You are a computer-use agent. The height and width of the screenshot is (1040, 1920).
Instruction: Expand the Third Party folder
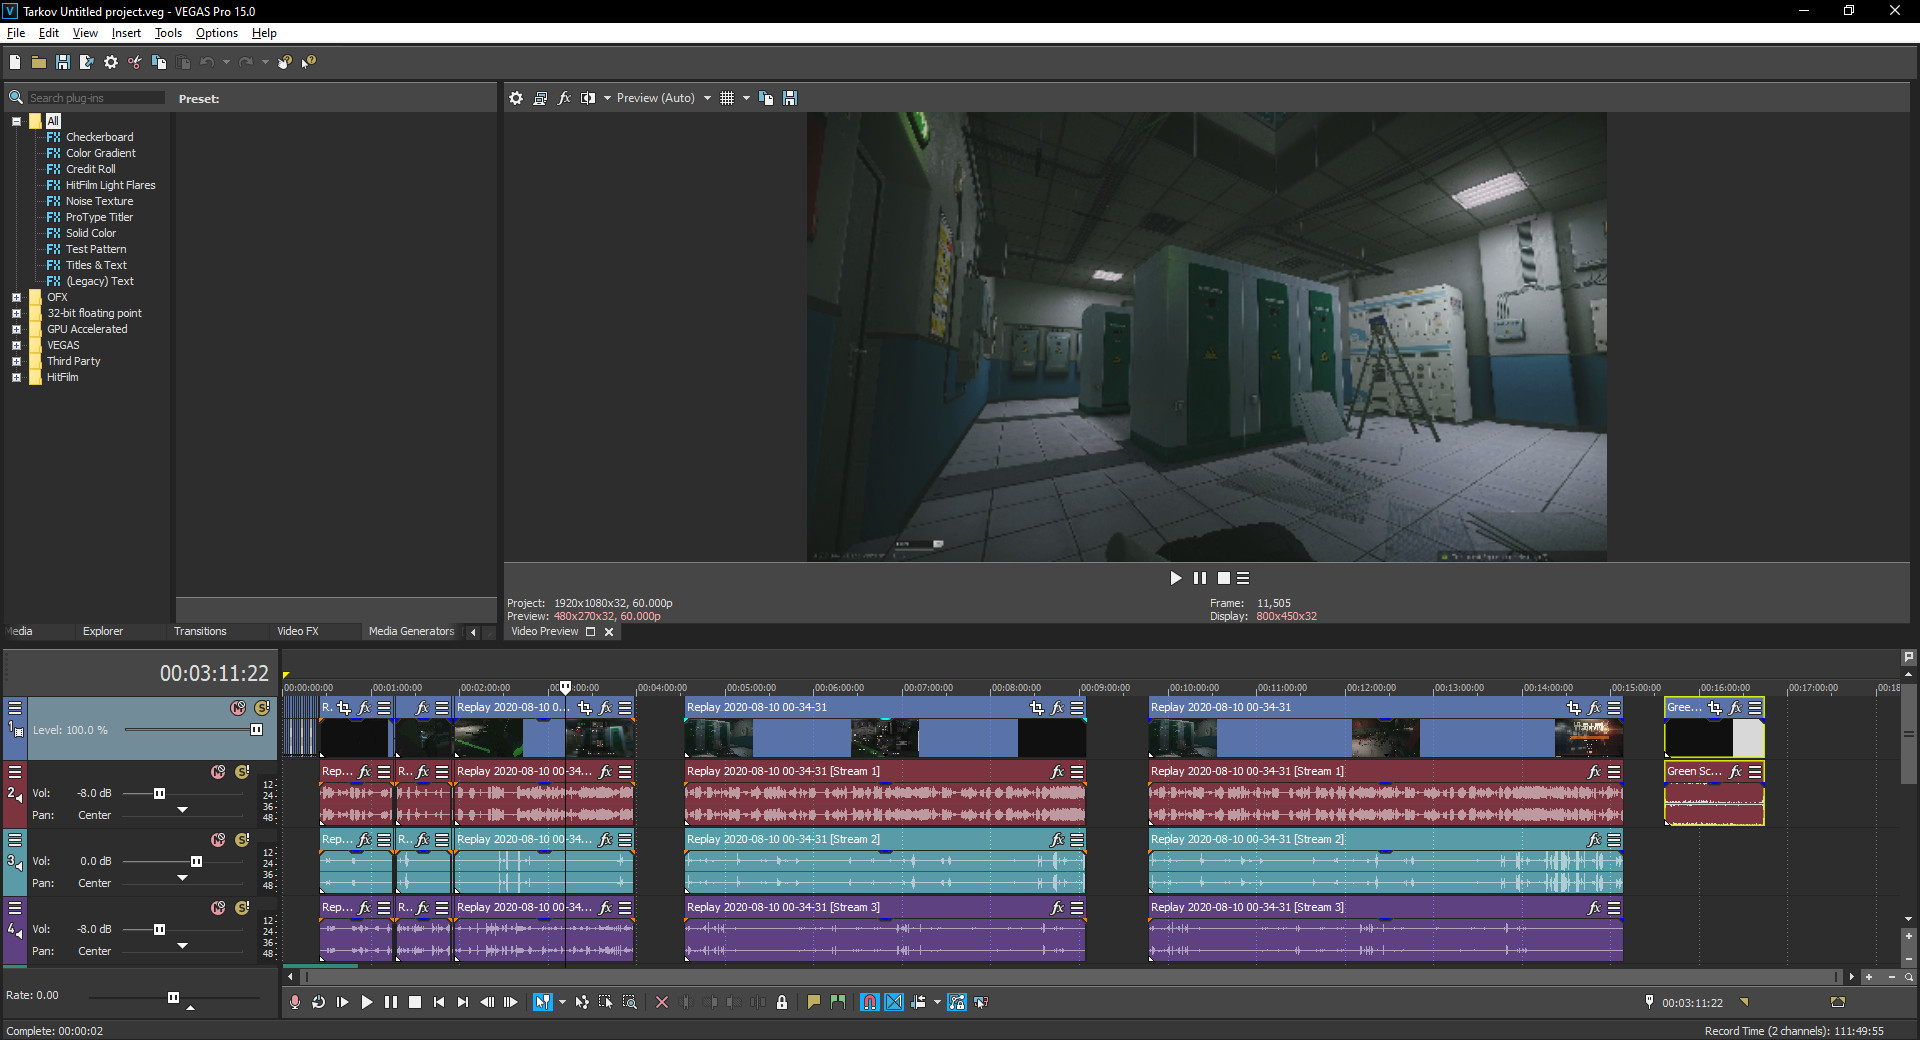click(16, 361)
